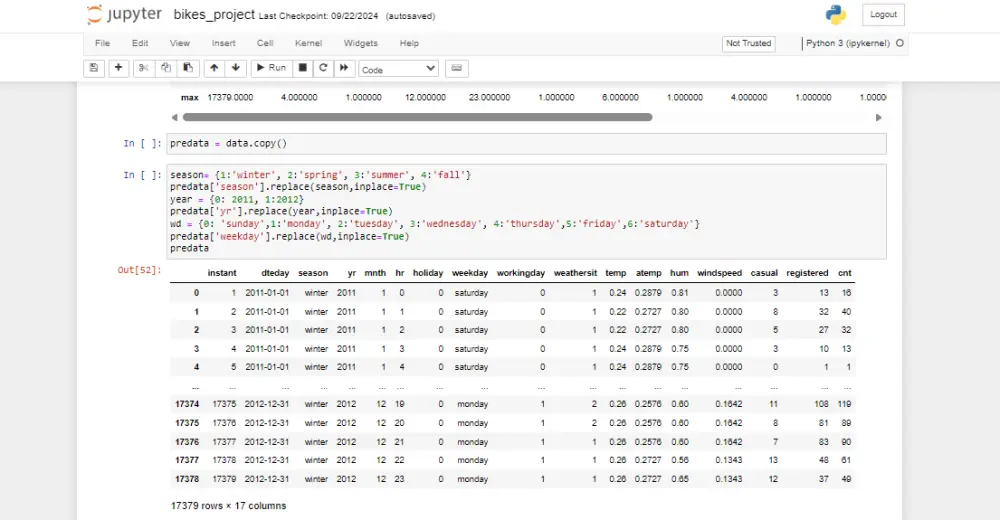
Task: Click the weekday column header
Action: click(x=470, y=273)
